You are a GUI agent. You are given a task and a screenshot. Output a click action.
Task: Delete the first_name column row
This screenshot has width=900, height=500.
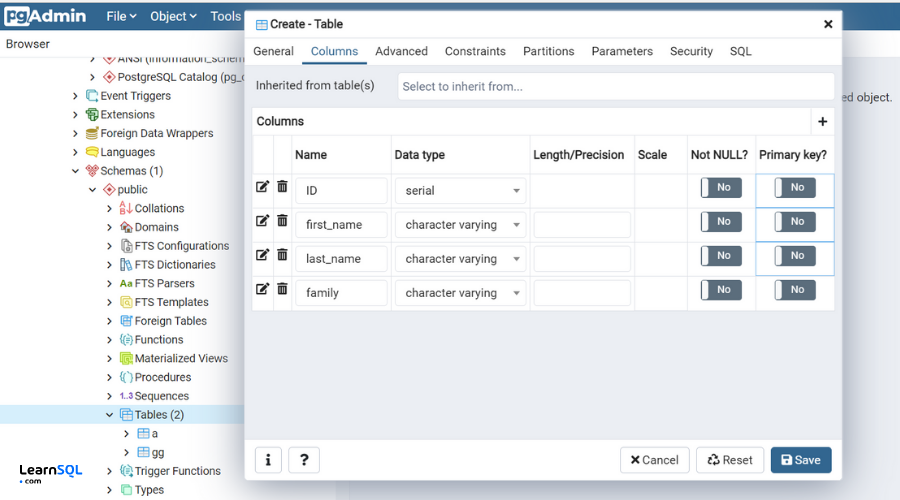pos(282,220)
